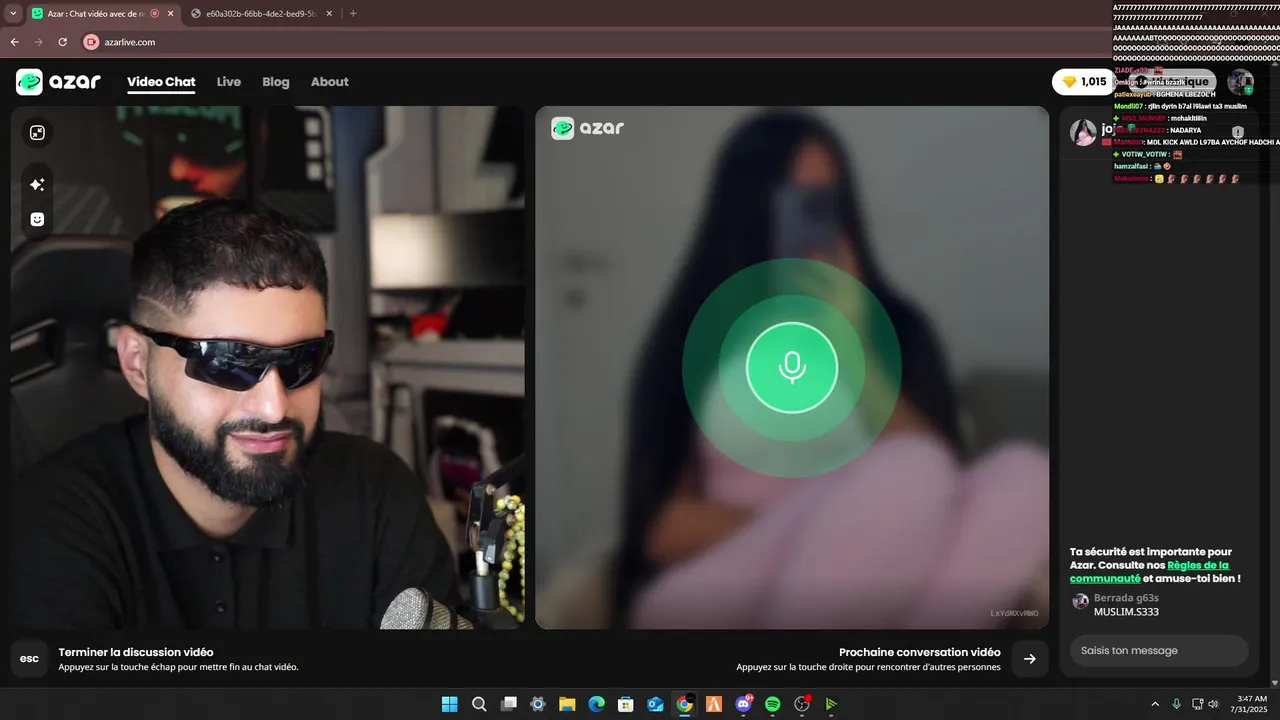Open the smiley face filter button

pos(37,219)
